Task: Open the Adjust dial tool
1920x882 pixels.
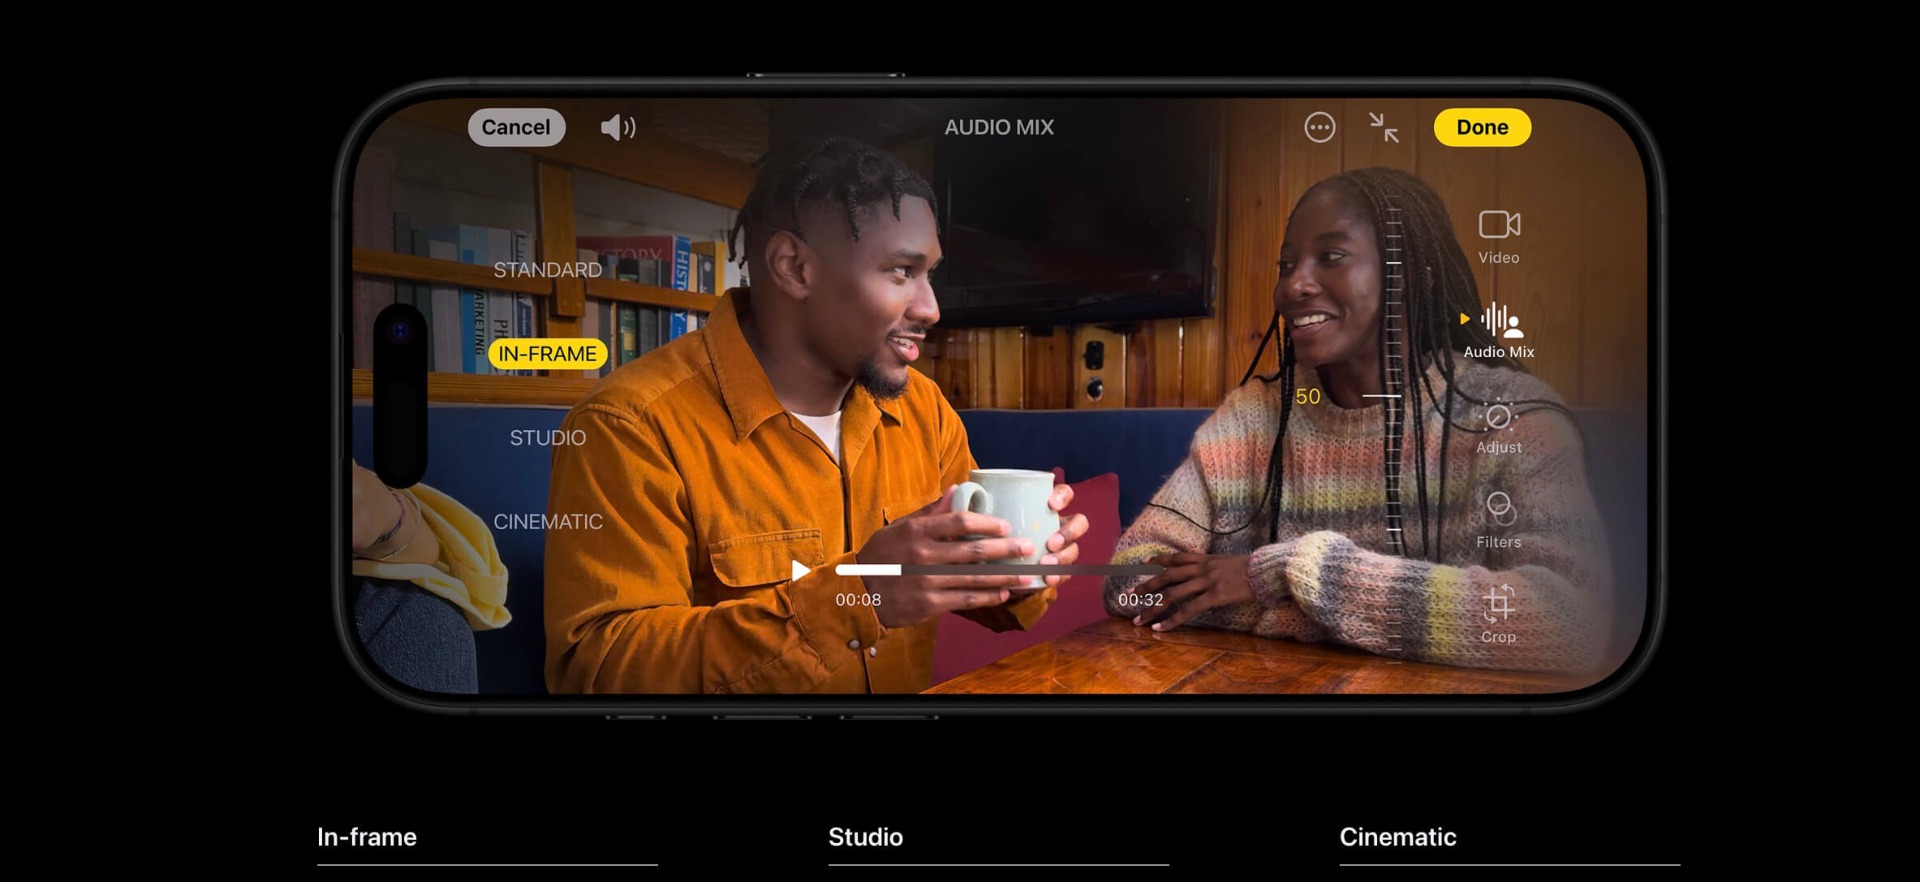Action: point(1498,417)
